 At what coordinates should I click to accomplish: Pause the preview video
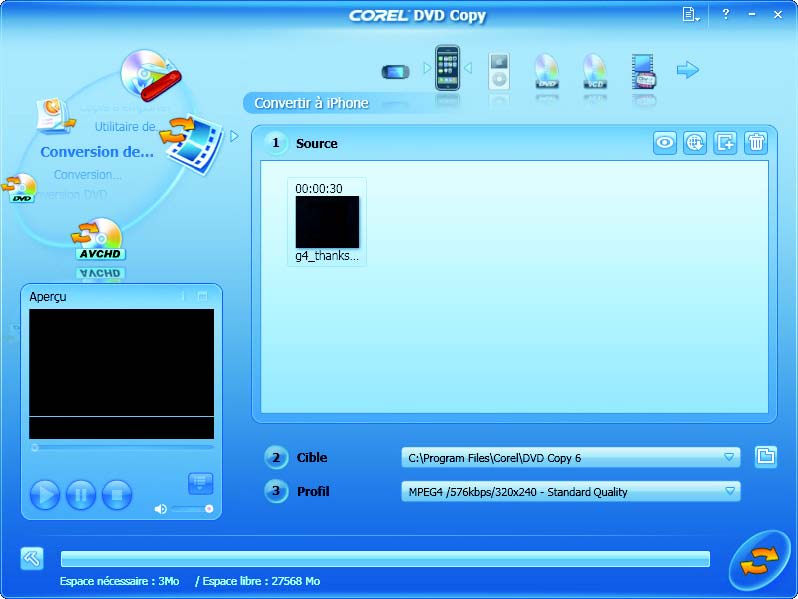[81, 494]
